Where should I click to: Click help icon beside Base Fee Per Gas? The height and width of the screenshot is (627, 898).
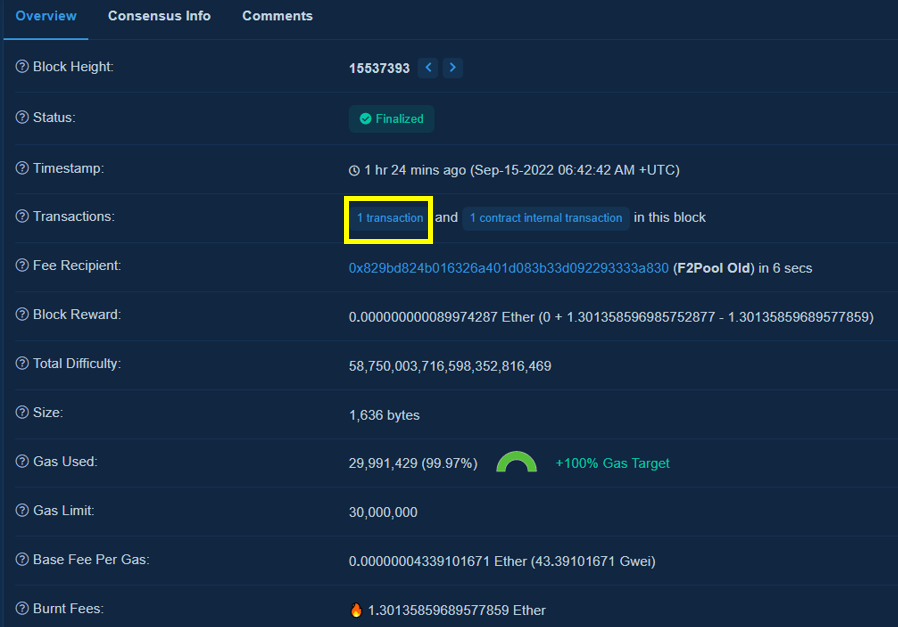[x=22, y=559]
